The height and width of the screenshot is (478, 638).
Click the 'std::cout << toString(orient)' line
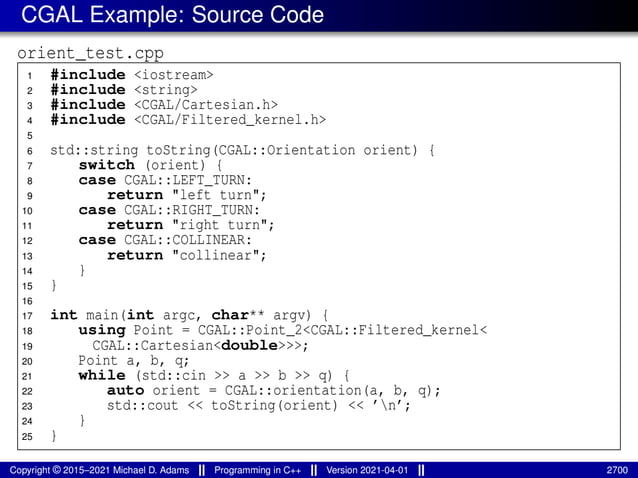point(259,406)
